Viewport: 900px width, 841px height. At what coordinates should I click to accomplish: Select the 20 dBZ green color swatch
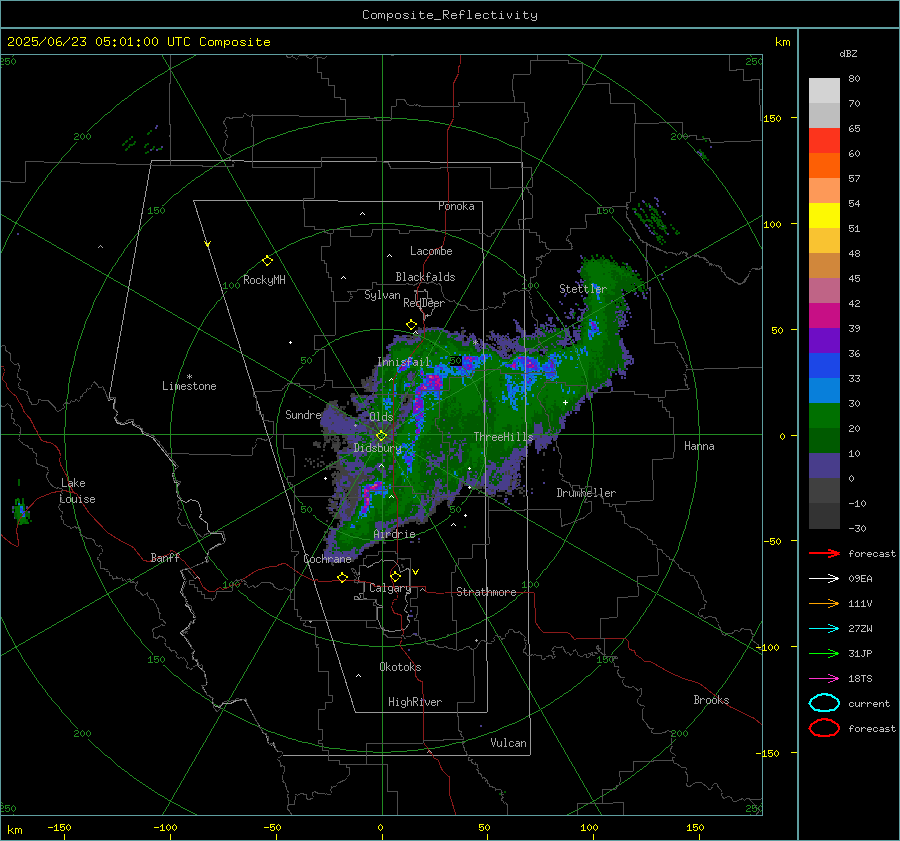(824, 415)
